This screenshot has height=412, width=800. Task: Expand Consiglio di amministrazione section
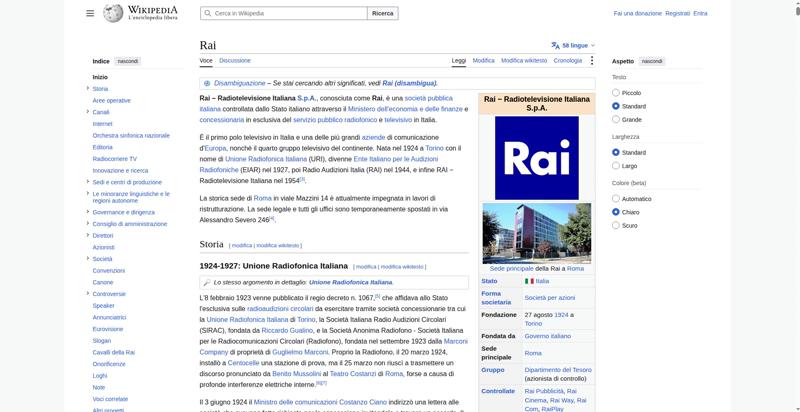click(88, 223)
